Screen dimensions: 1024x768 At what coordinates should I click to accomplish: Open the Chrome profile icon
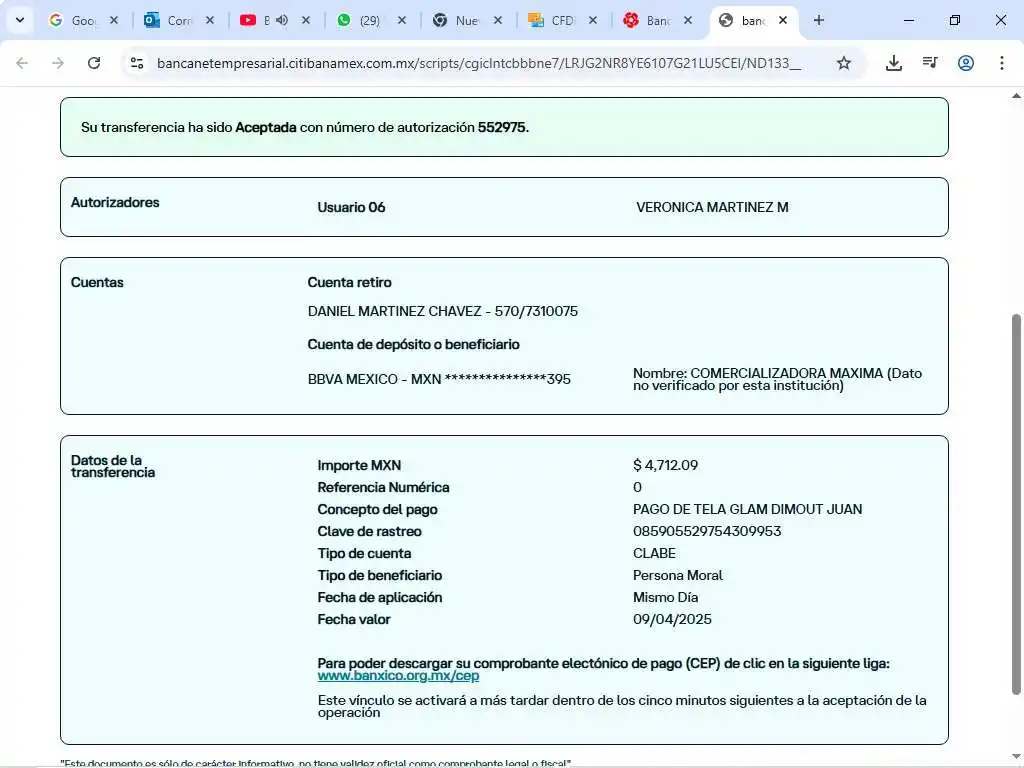click(x=966, y=63)
